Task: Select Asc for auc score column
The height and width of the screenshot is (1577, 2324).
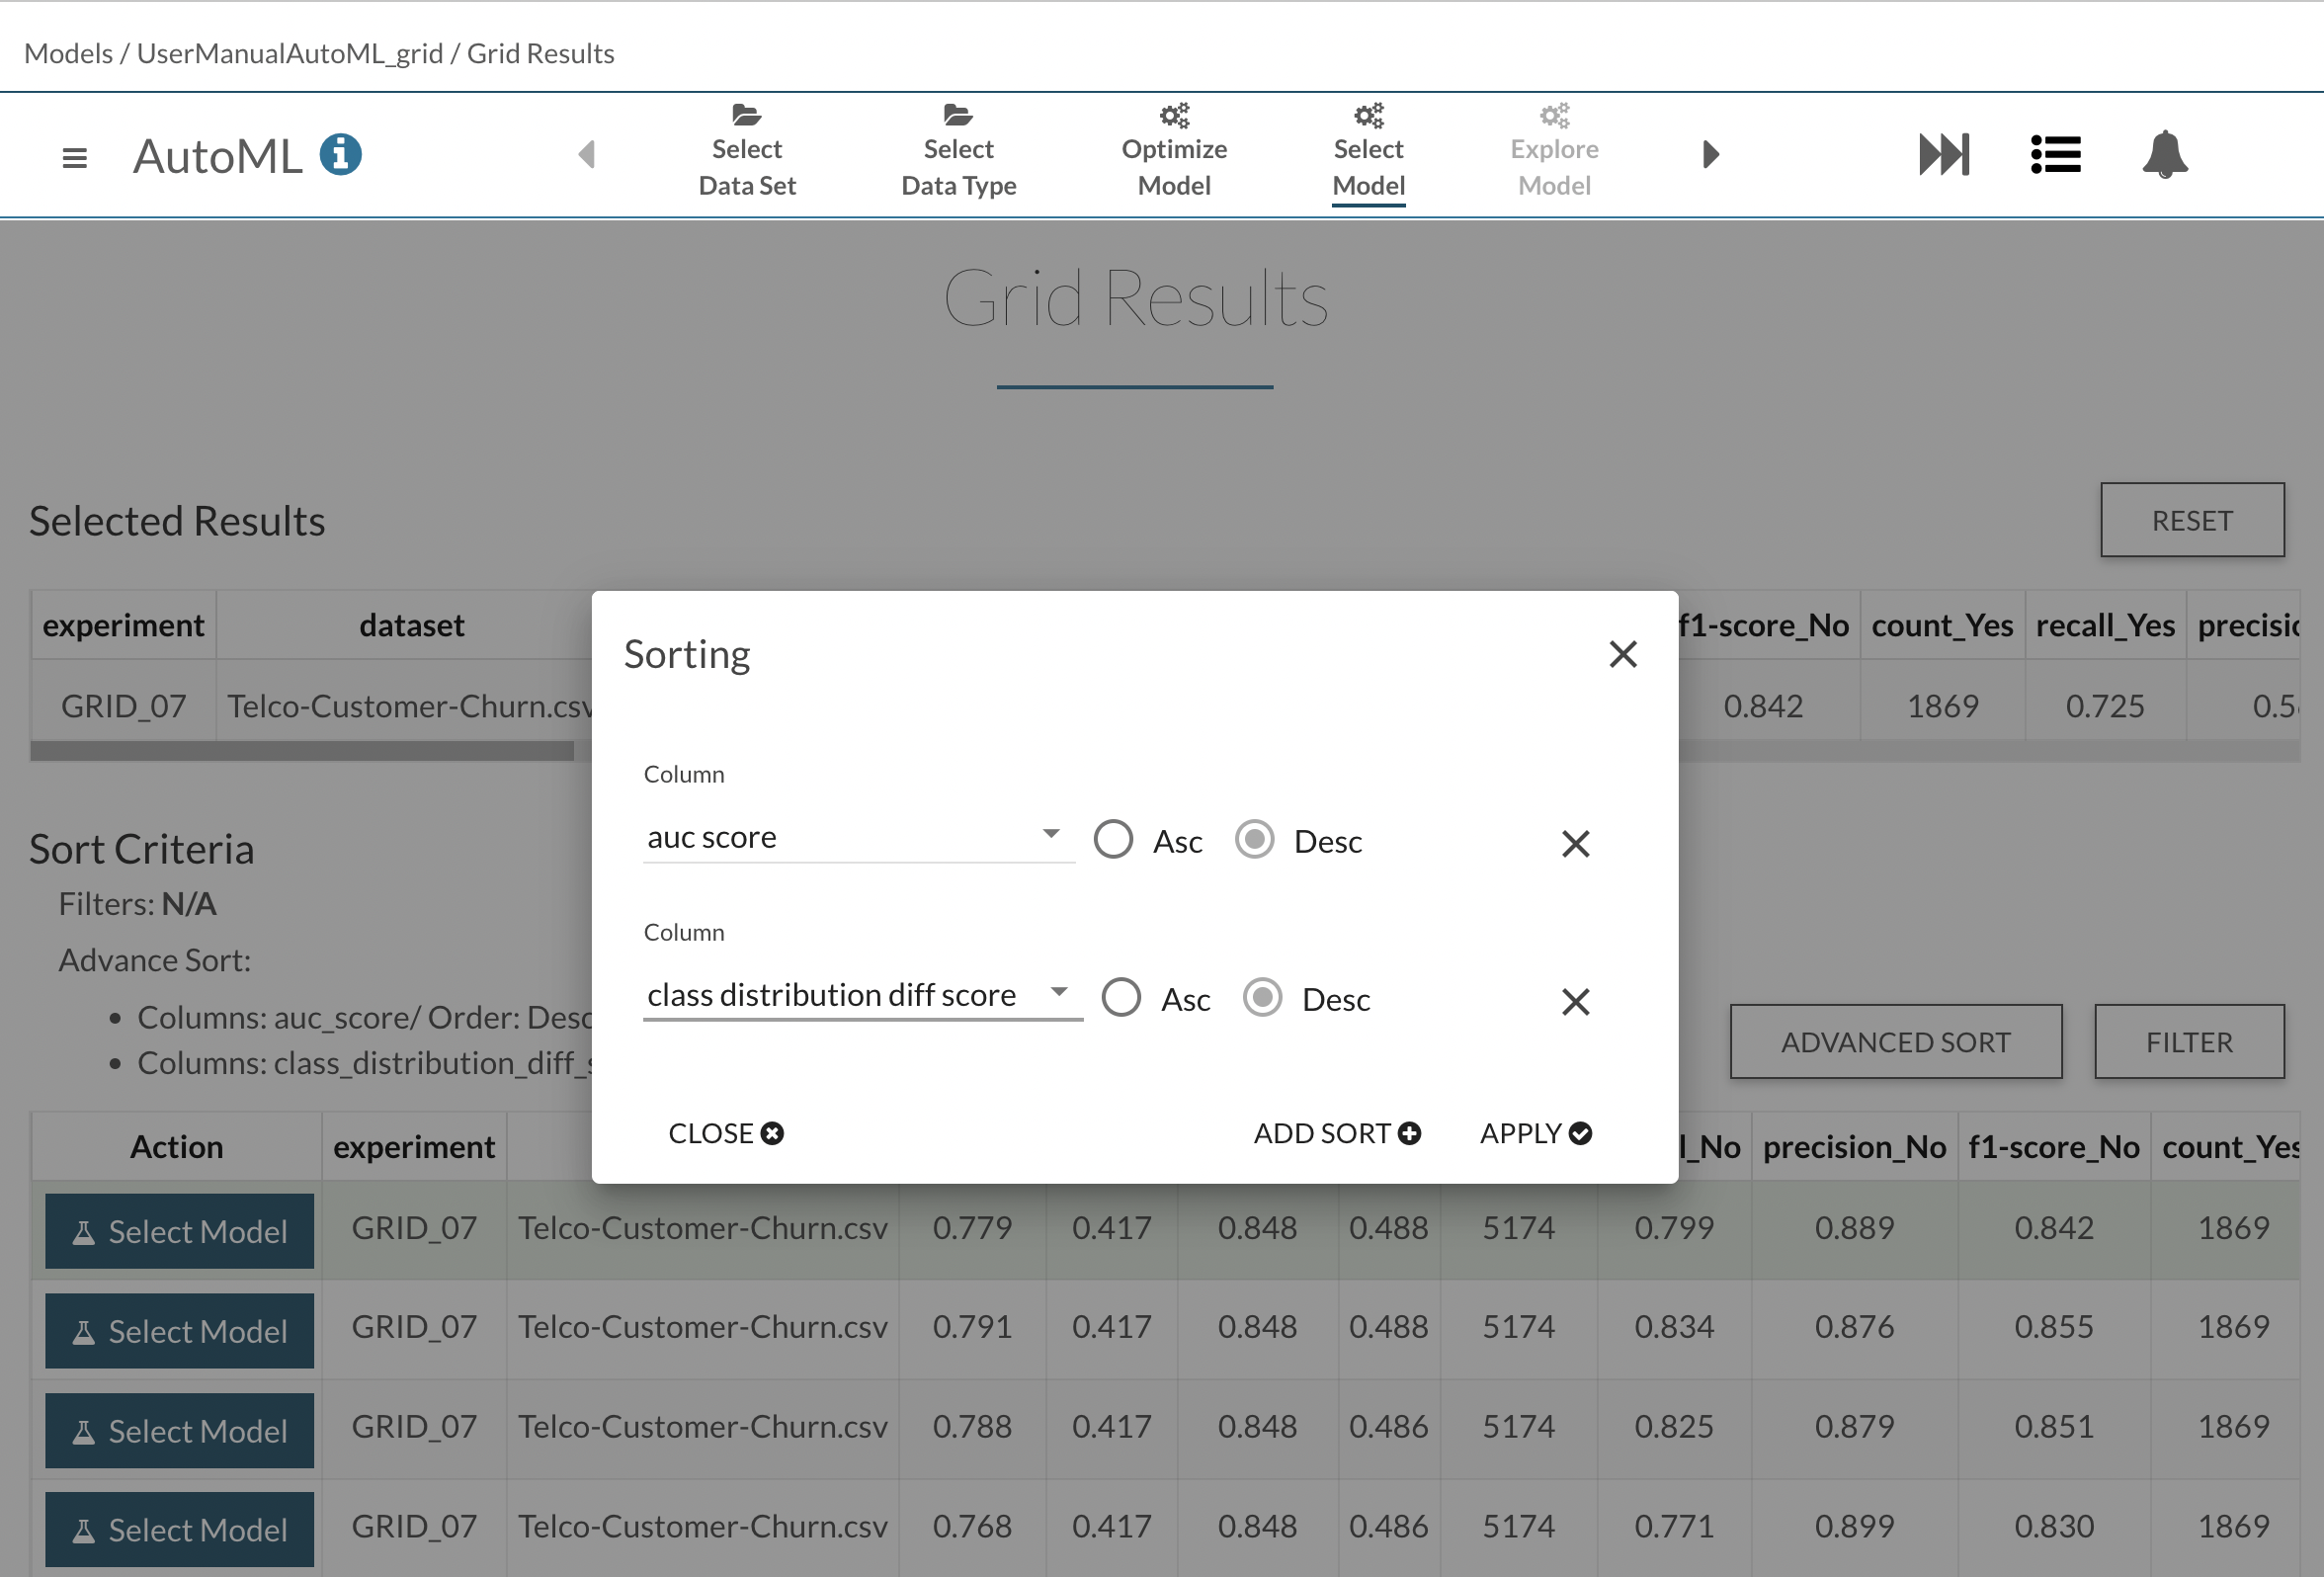Action: (x=1113, y=840)
